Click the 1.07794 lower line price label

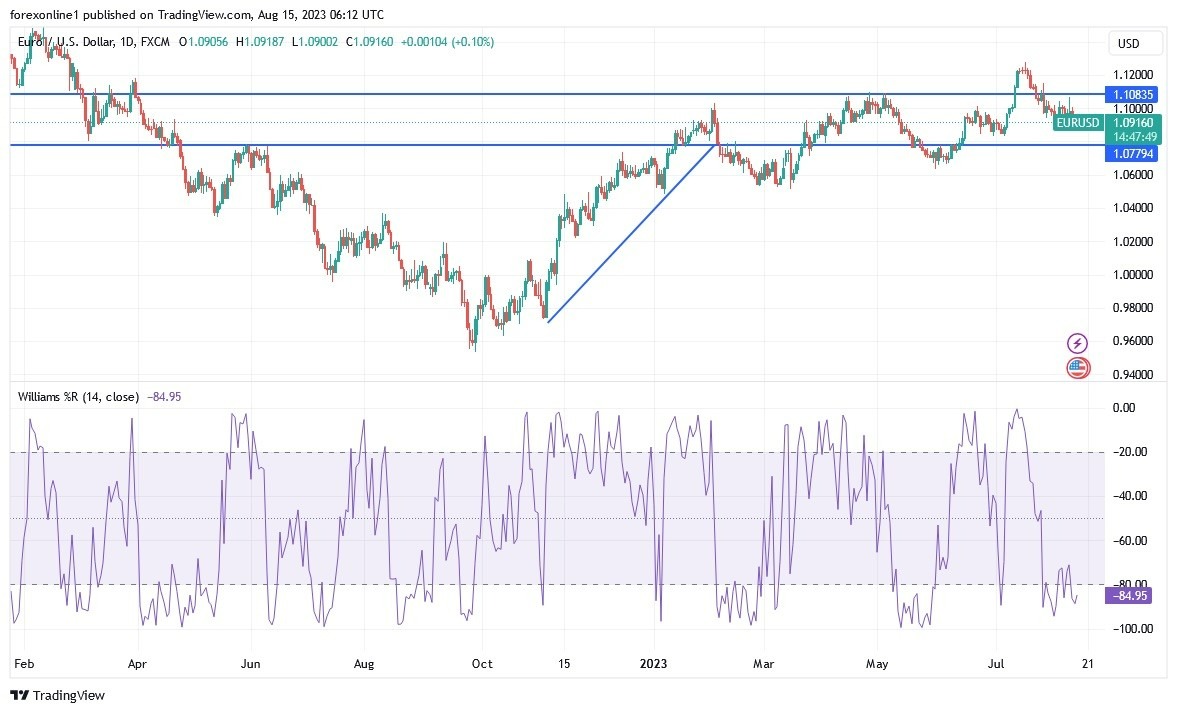(1133, 153)
